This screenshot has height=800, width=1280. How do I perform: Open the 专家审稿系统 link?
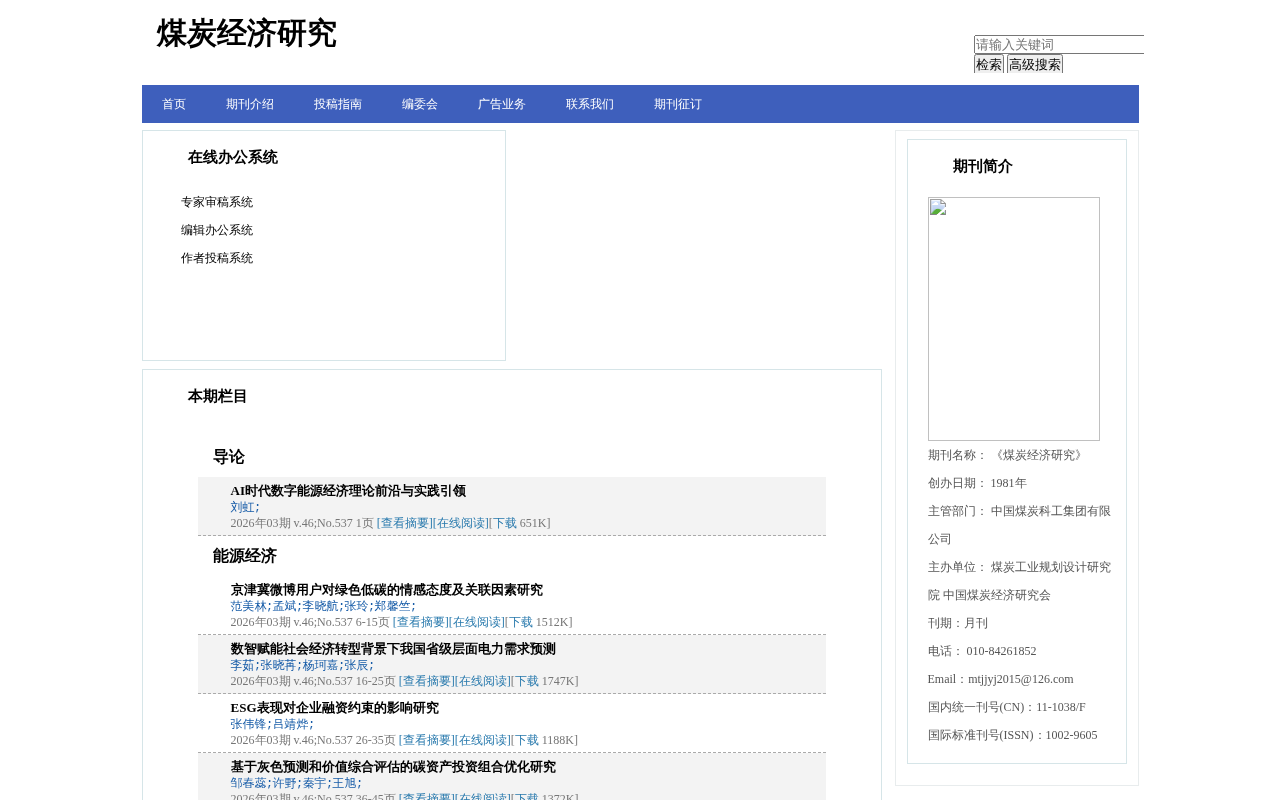point(217,202)
